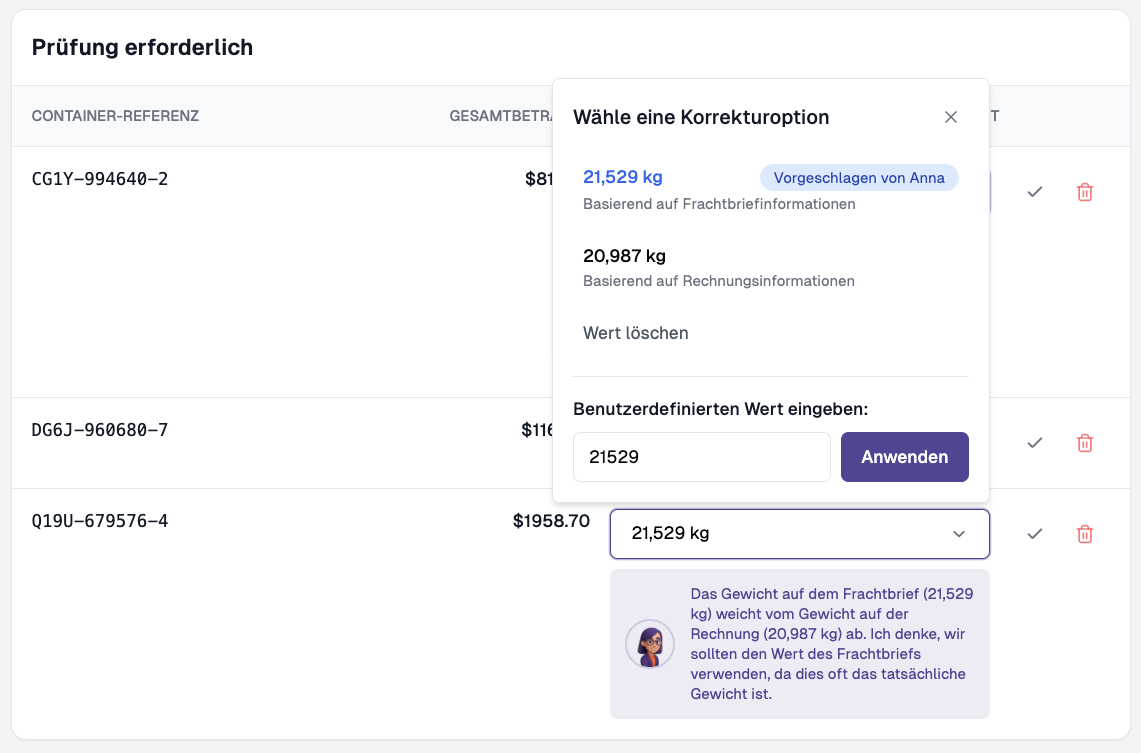Click container reference CG1Y-994640-2
Image resolution: width=1141 pixels, height=753 pixels.
tap(100, 179)
